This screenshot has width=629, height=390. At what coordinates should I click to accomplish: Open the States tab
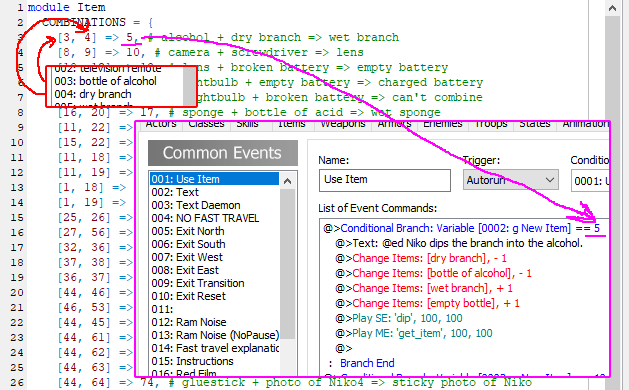click(535, 125)
